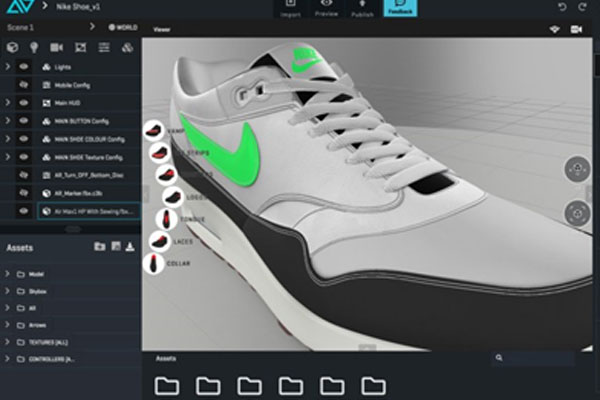Expand the MAIN SHOE COLOUR Config node
Image resolution: width=600 pixels, height=400 pixels.
tap(8, 139)
